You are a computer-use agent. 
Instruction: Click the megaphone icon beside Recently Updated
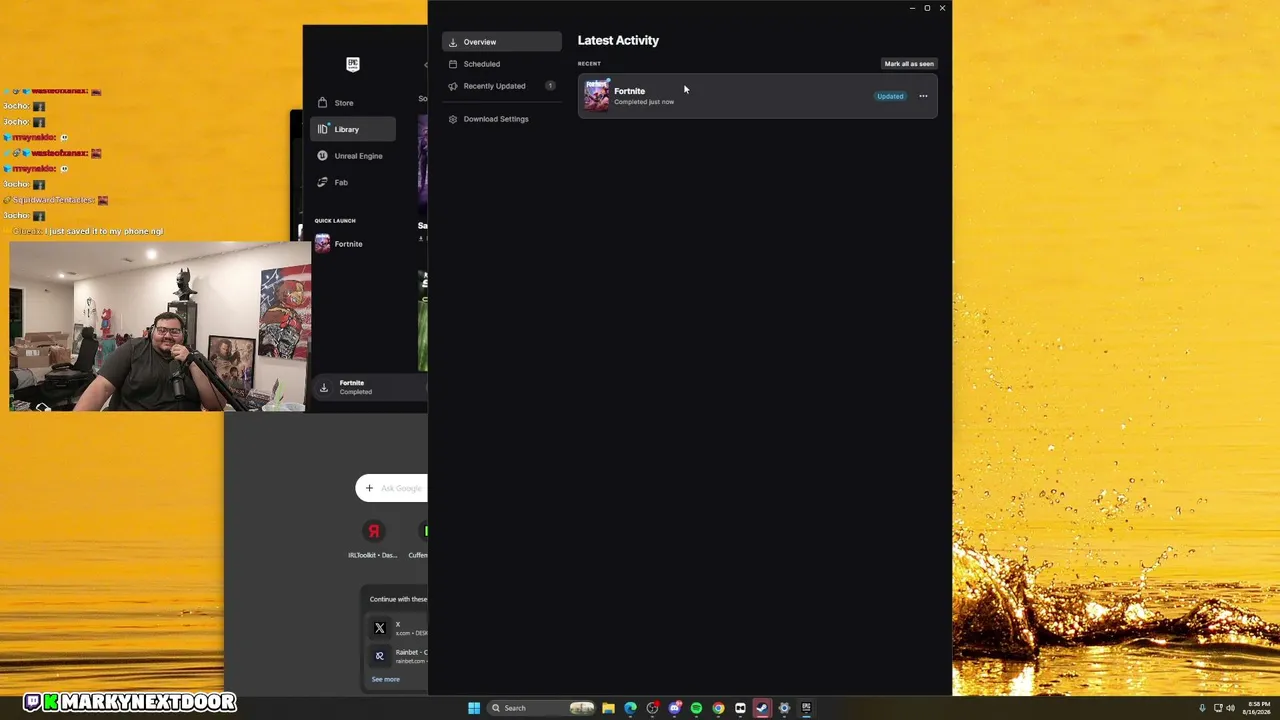(453, 86)
